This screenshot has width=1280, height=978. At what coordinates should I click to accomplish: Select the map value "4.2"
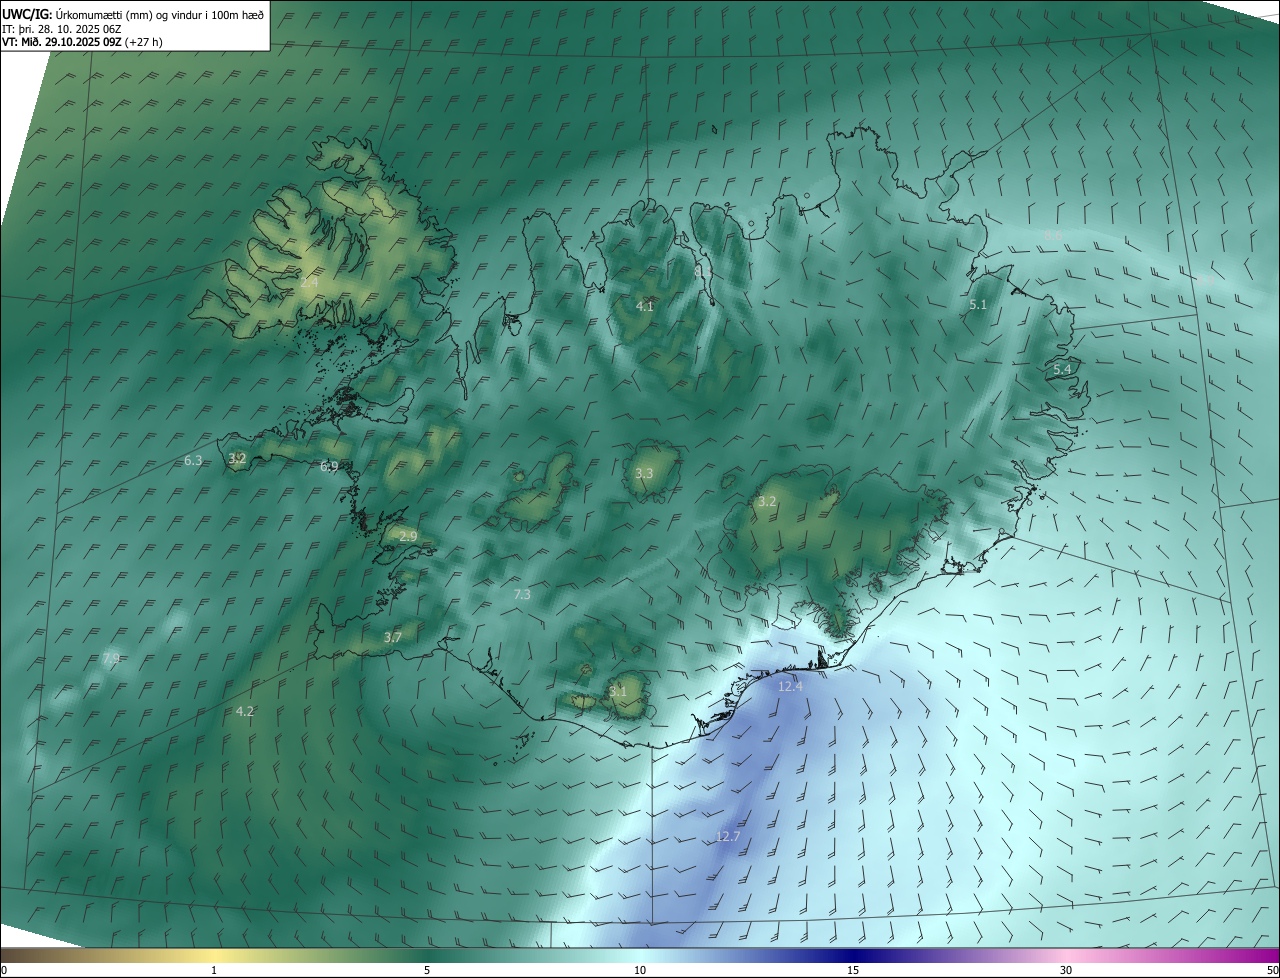point(245,712)
